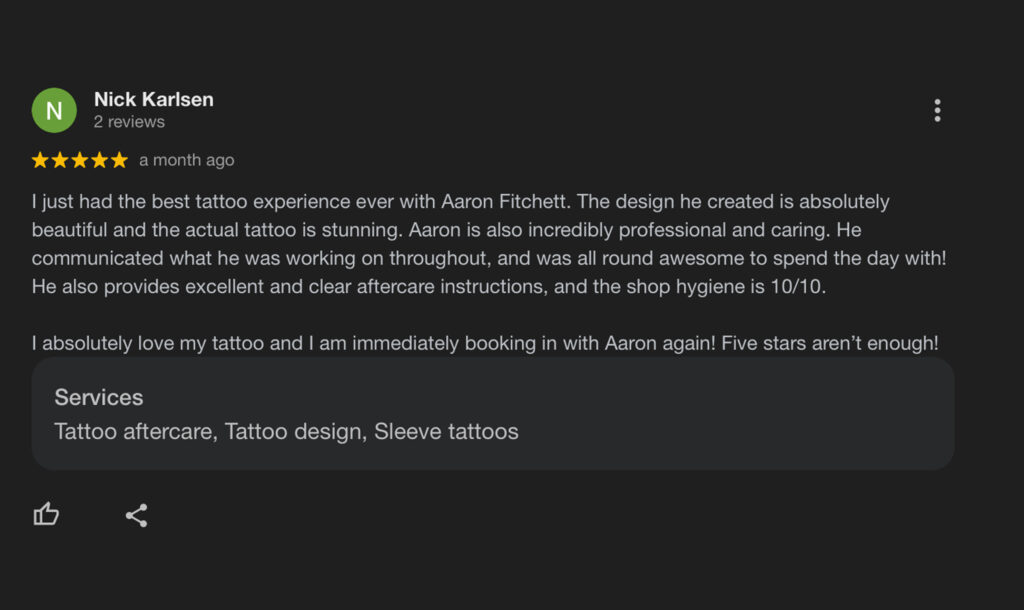The height and width of the screenshot is (610, 1024).
Task: Click the '10/10' hygiene rating text
Action: (x=796, y=287)
